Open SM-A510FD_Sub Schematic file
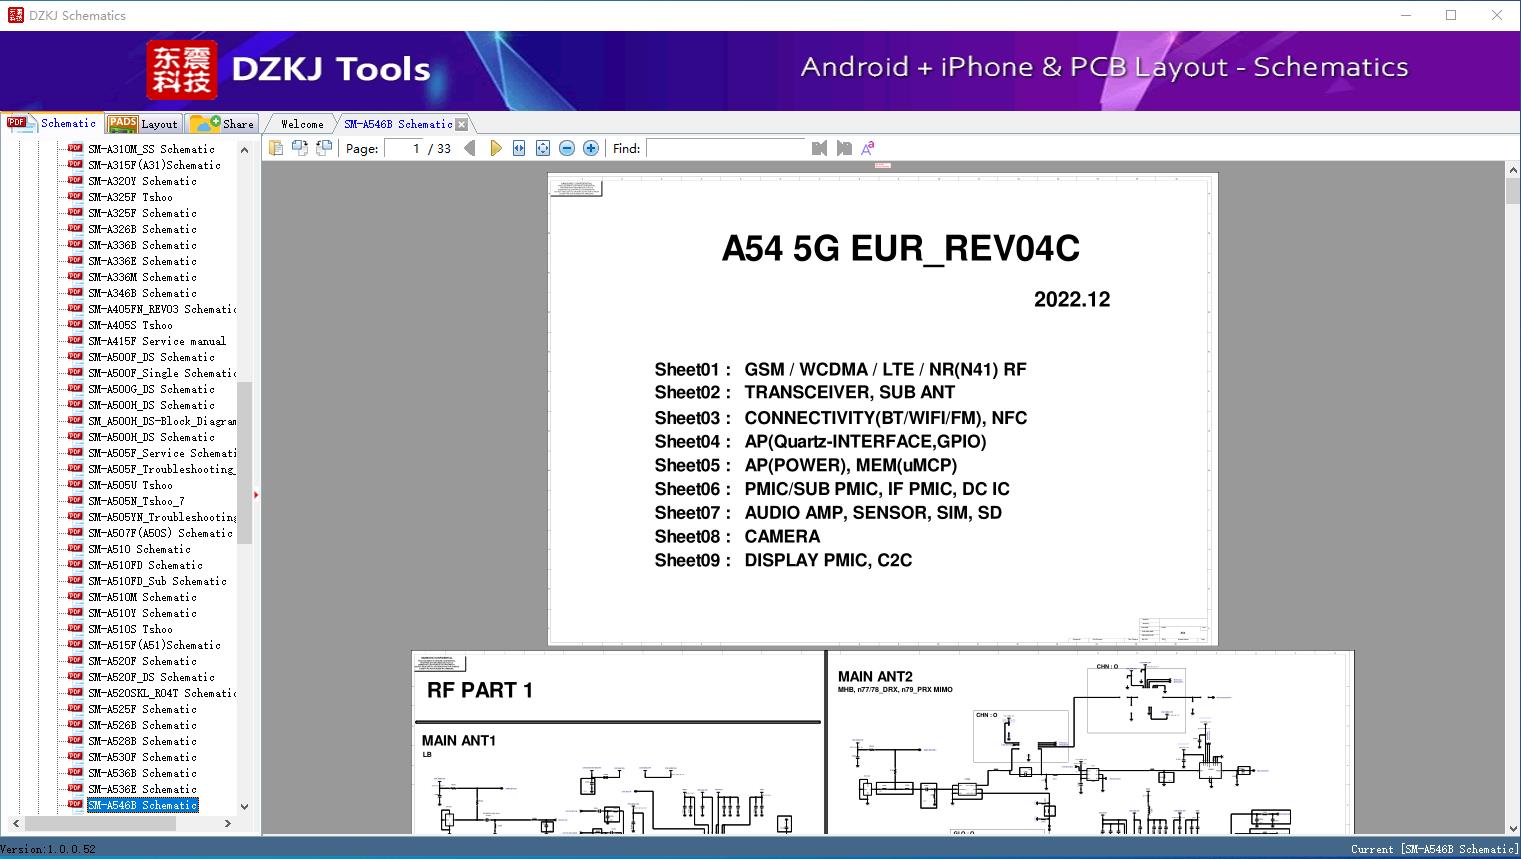Screen dimensions: 1521x859 tap(157, 581)
